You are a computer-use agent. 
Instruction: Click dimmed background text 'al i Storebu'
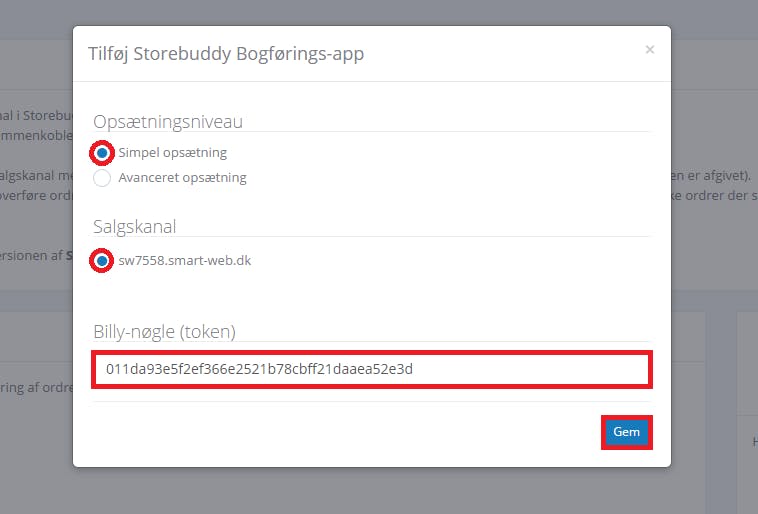tap(36, 116)
